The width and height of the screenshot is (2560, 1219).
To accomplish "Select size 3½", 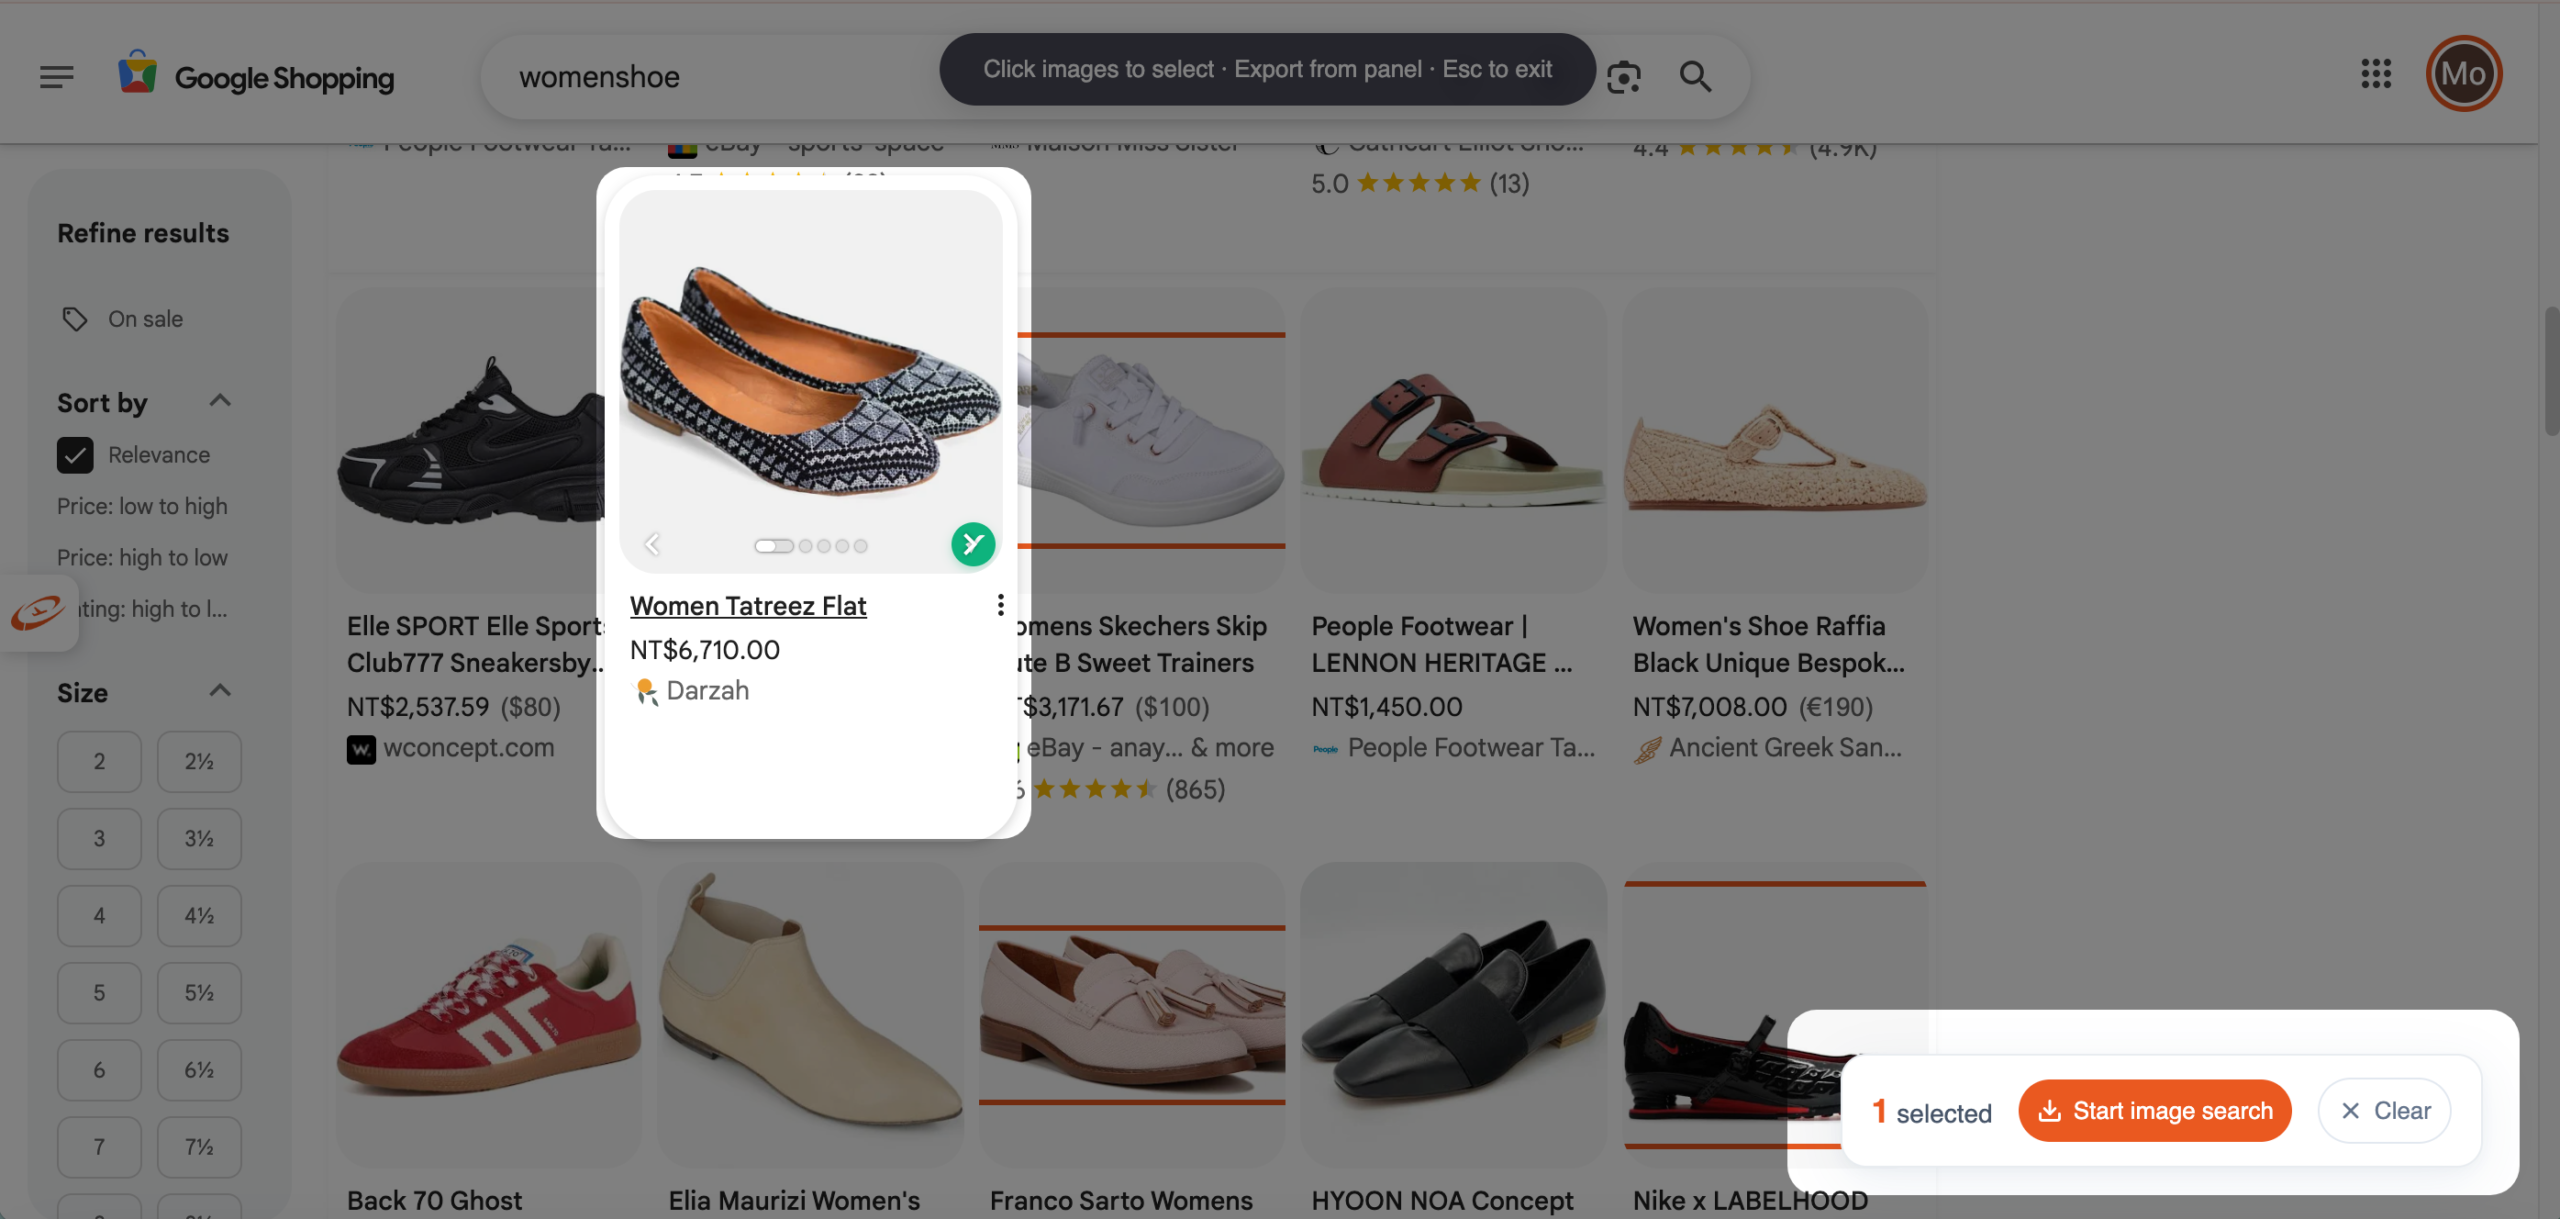I will (x=199, y=839).
